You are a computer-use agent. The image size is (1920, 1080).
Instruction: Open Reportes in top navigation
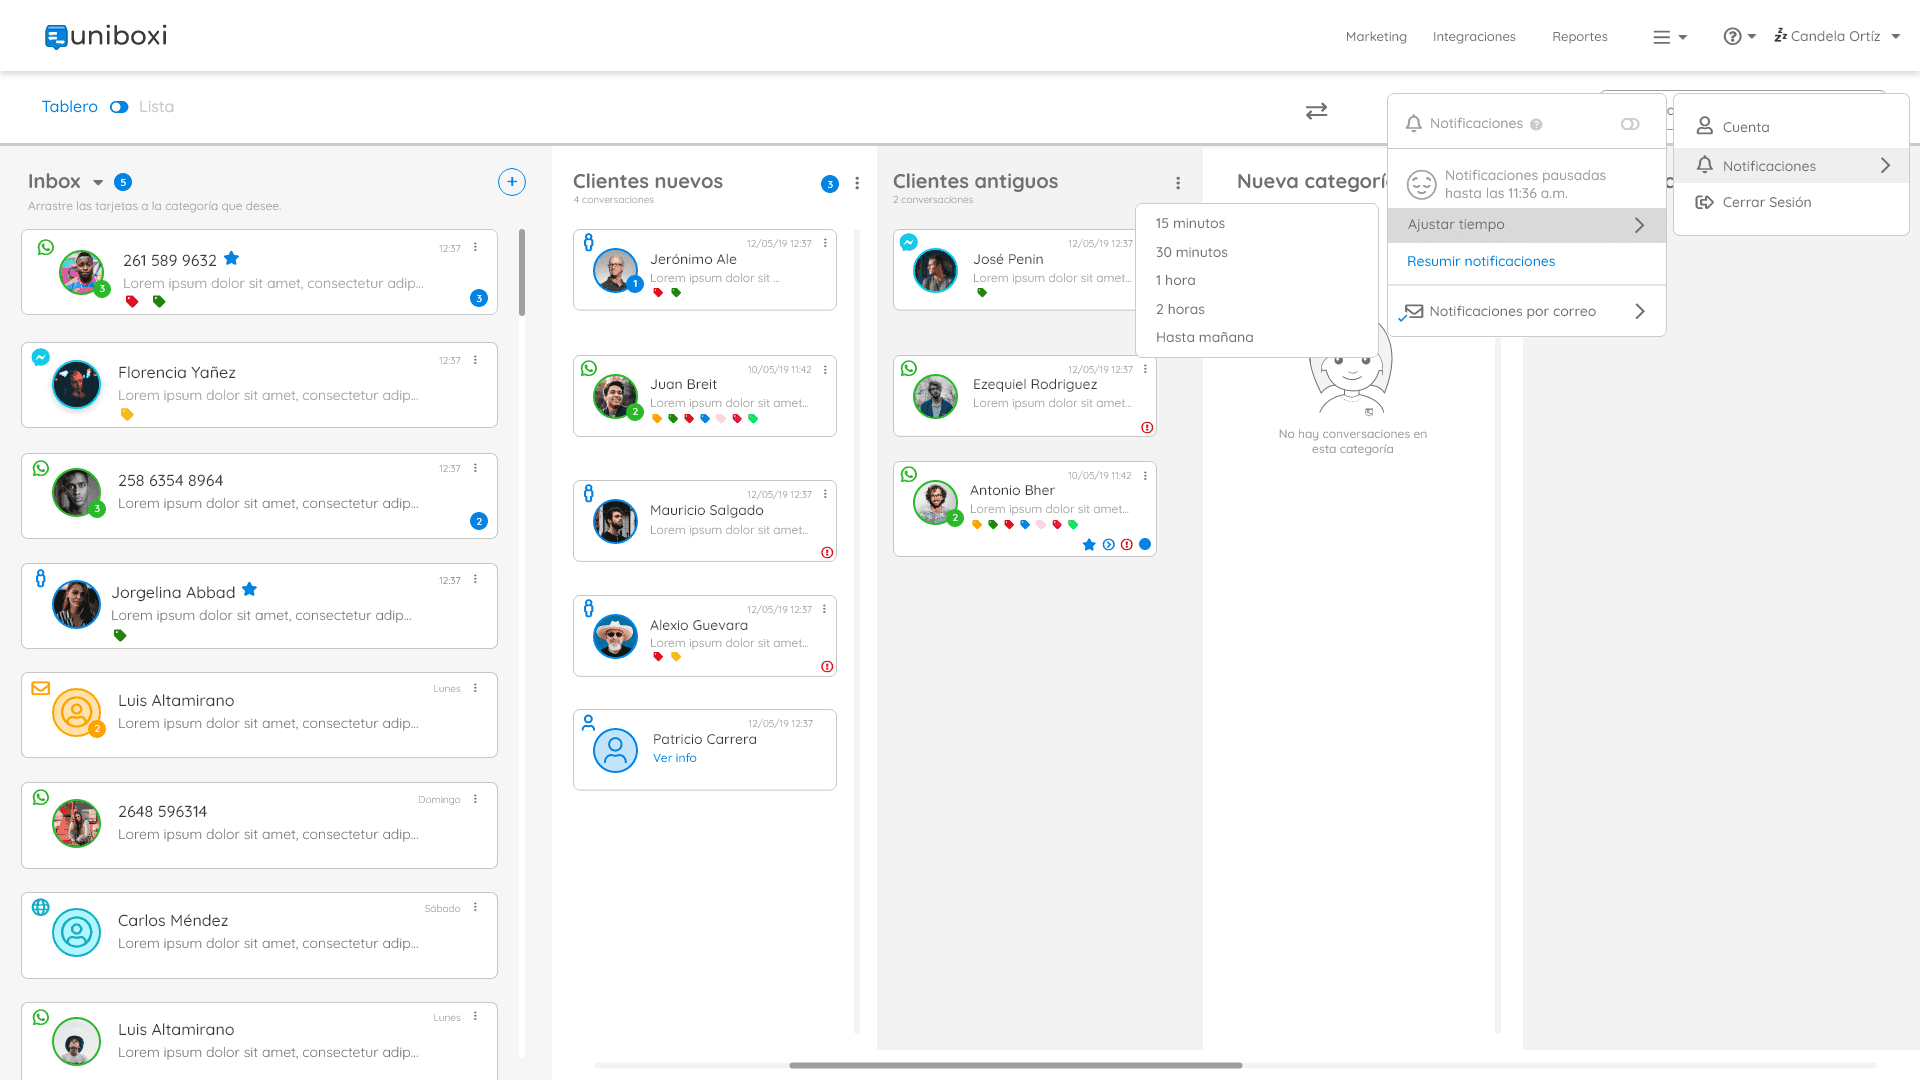coord(1579,37)
